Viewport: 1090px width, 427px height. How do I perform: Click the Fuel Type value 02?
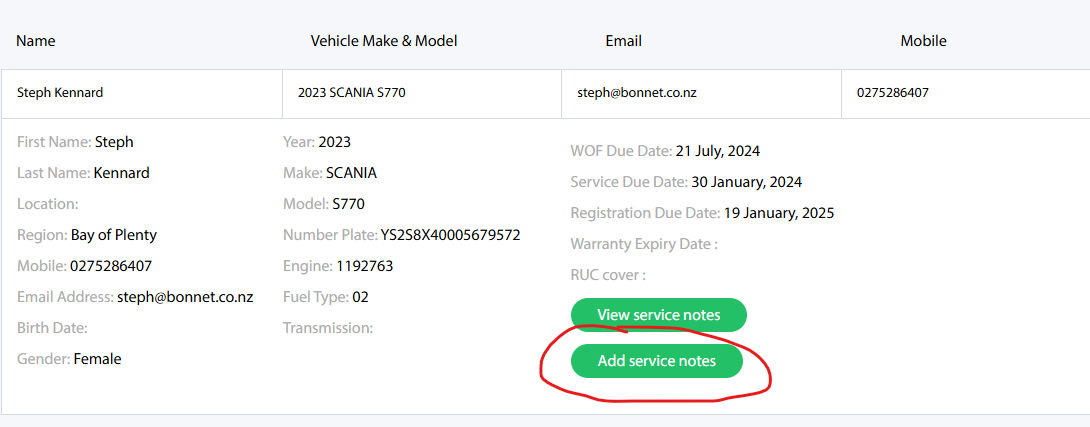click(361, 297)
